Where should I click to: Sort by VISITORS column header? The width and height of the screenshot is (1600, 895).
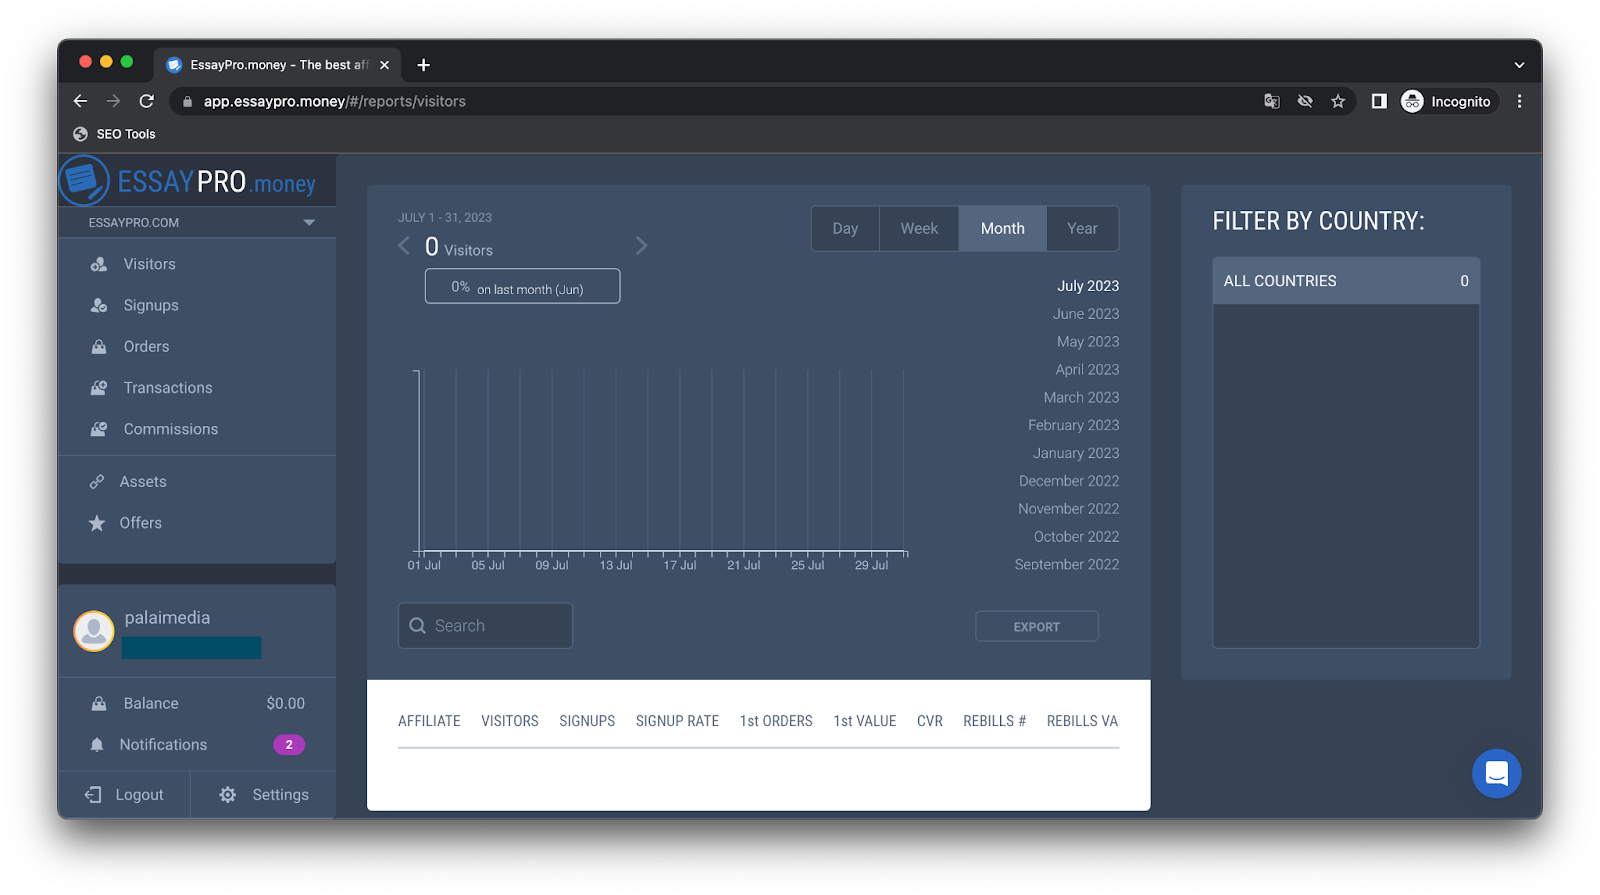(510, 721)
